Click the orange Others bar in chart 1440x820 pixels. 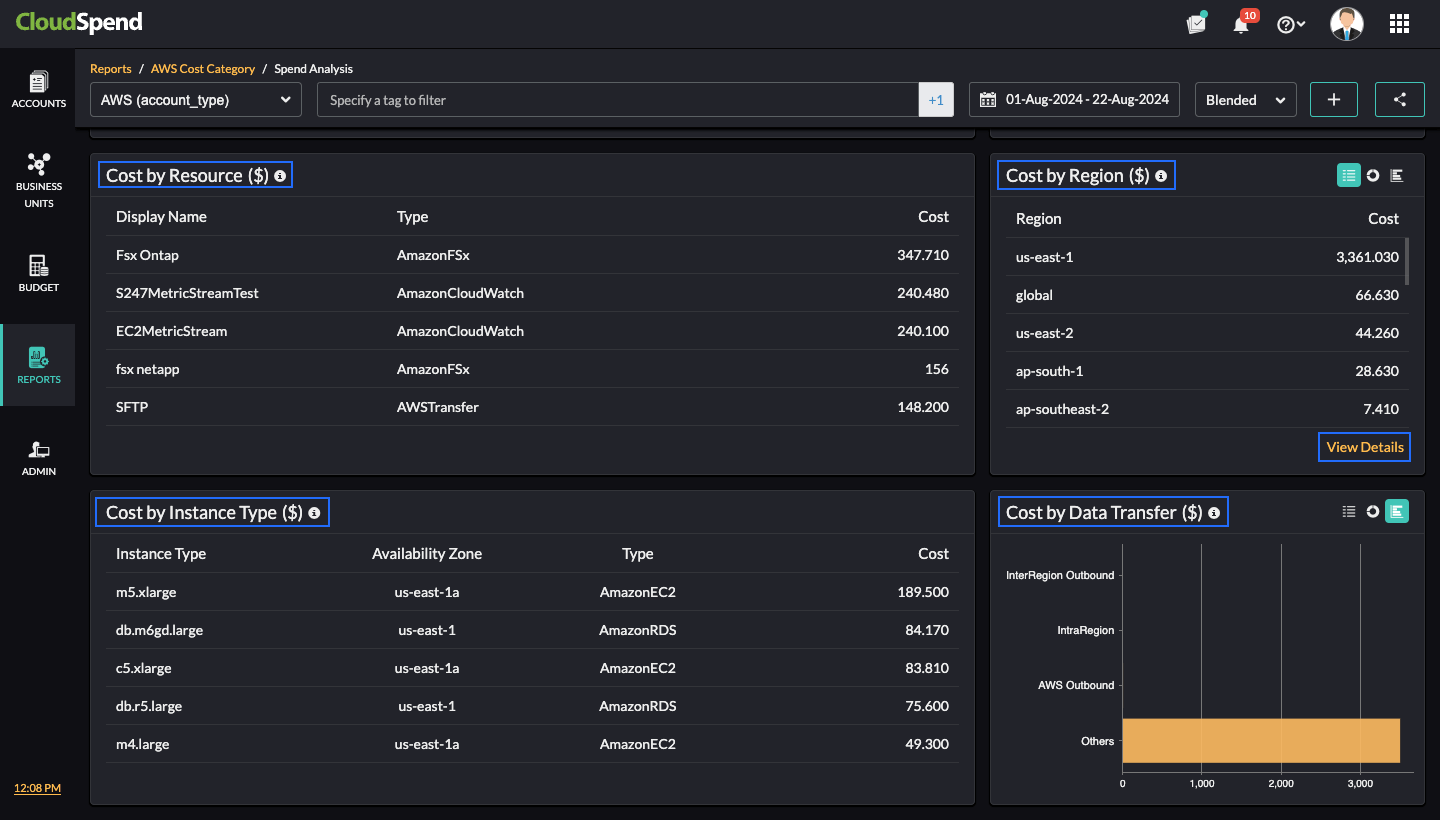point(1260,741)
